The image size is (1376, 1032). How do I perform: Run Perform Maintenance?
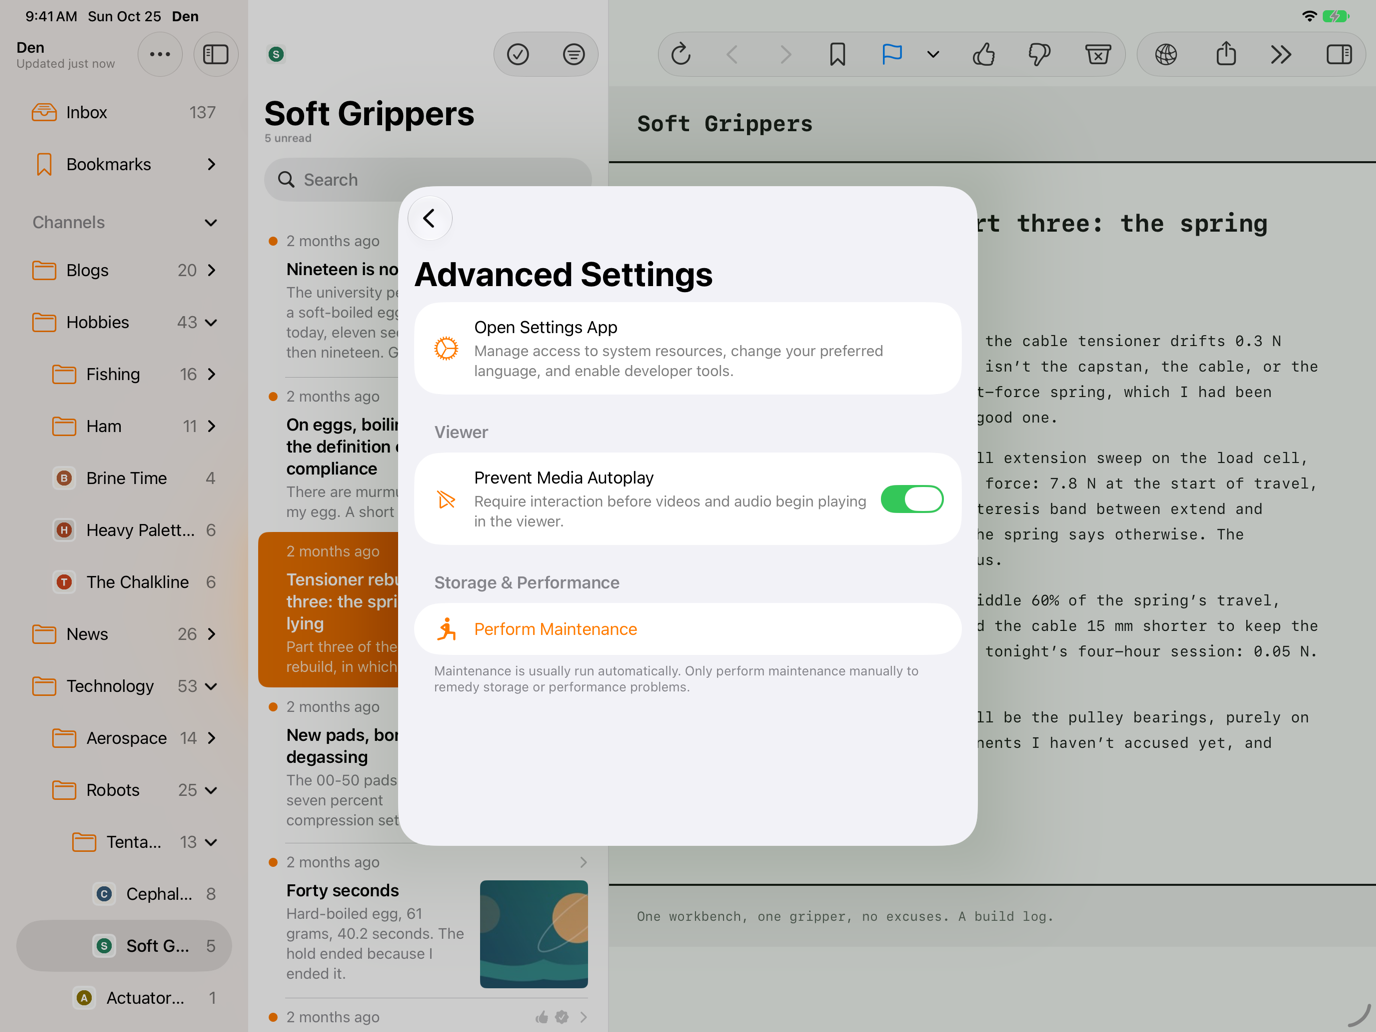click(x=688, y=629)
